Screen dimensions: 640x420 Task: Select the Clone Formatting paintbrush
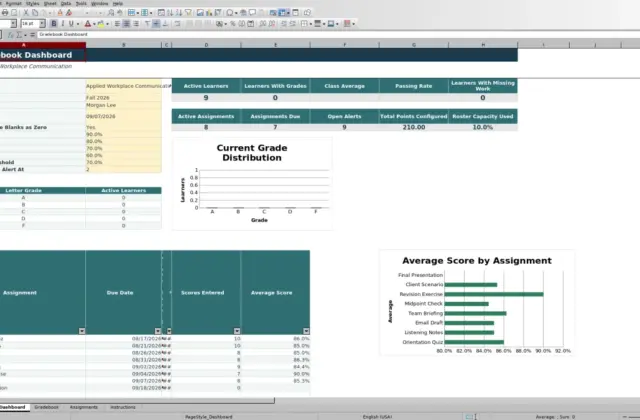coord(60,13)
